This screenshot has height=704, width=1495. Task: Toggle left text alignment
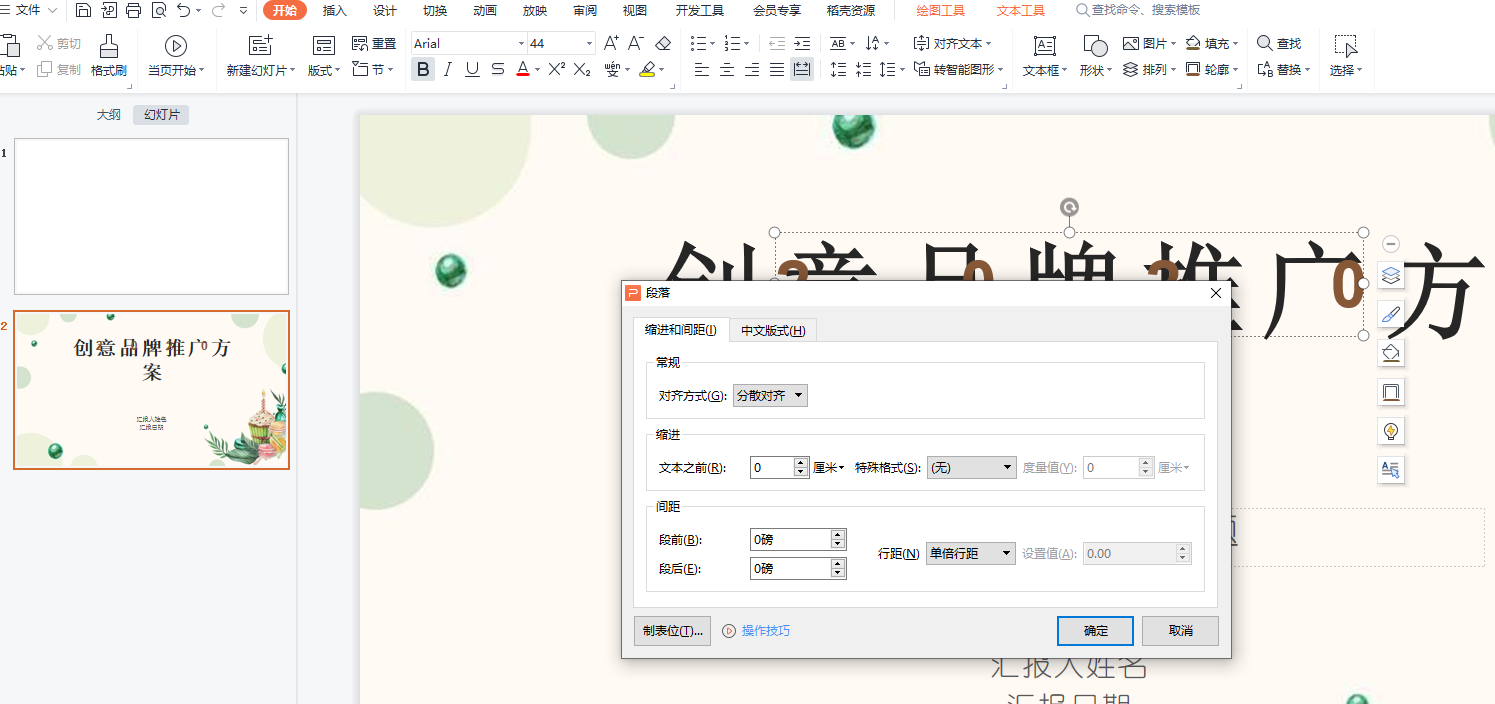pyautogui.click(x=702, y=69)
